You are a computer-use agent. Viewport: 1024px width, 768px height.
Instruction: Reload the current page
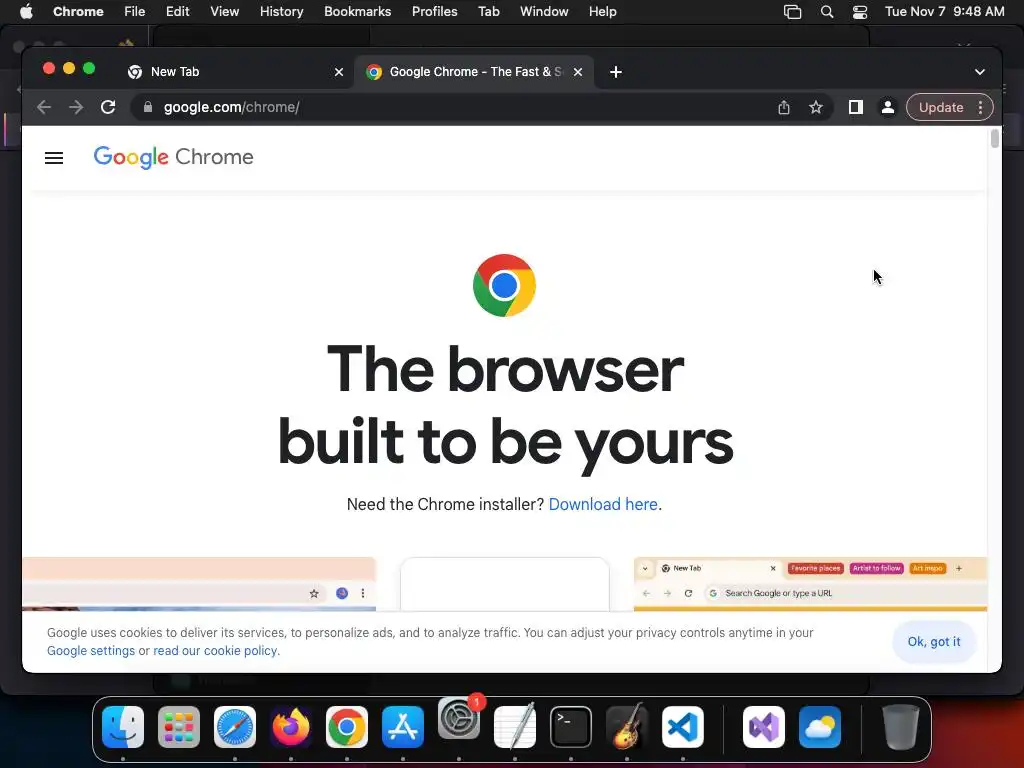tap(108, 107)
